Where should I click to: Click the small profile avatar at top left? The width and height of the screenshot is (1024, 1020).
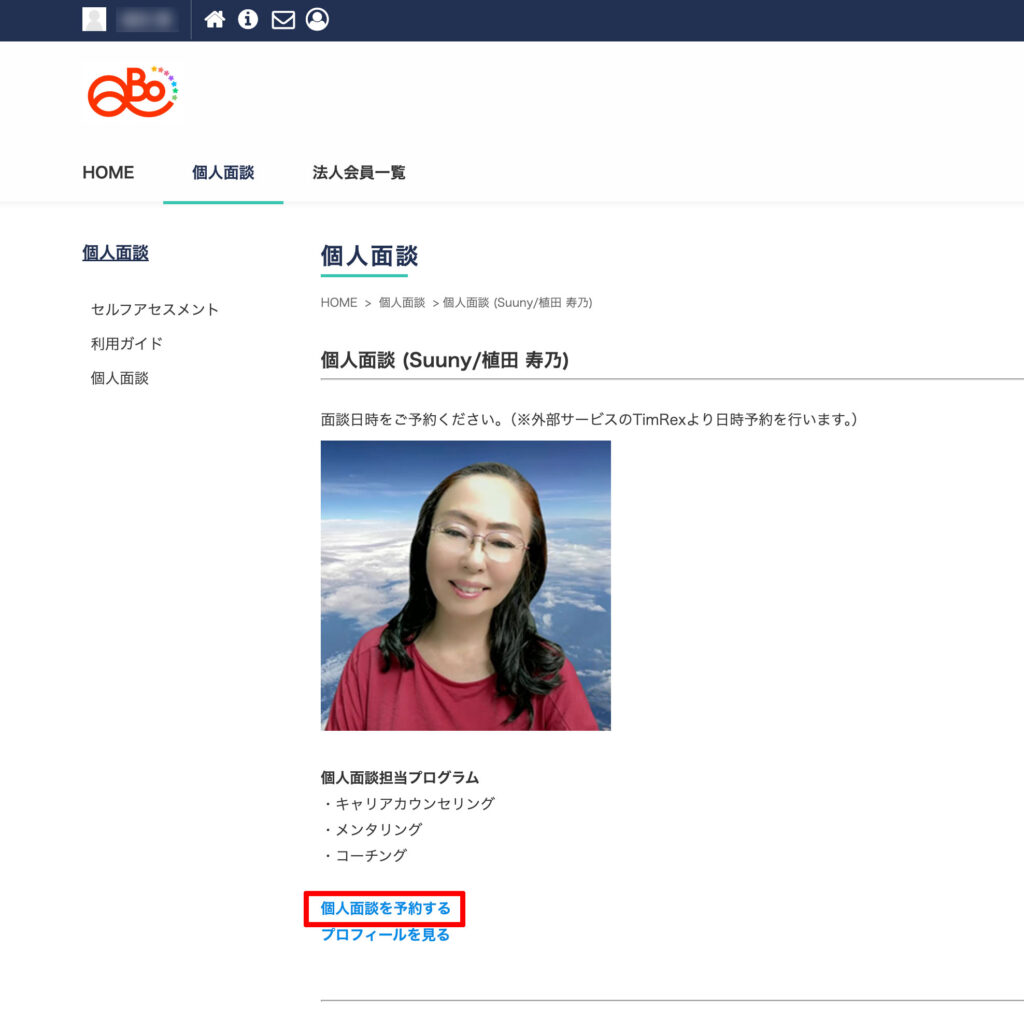(x=94, y=19)
